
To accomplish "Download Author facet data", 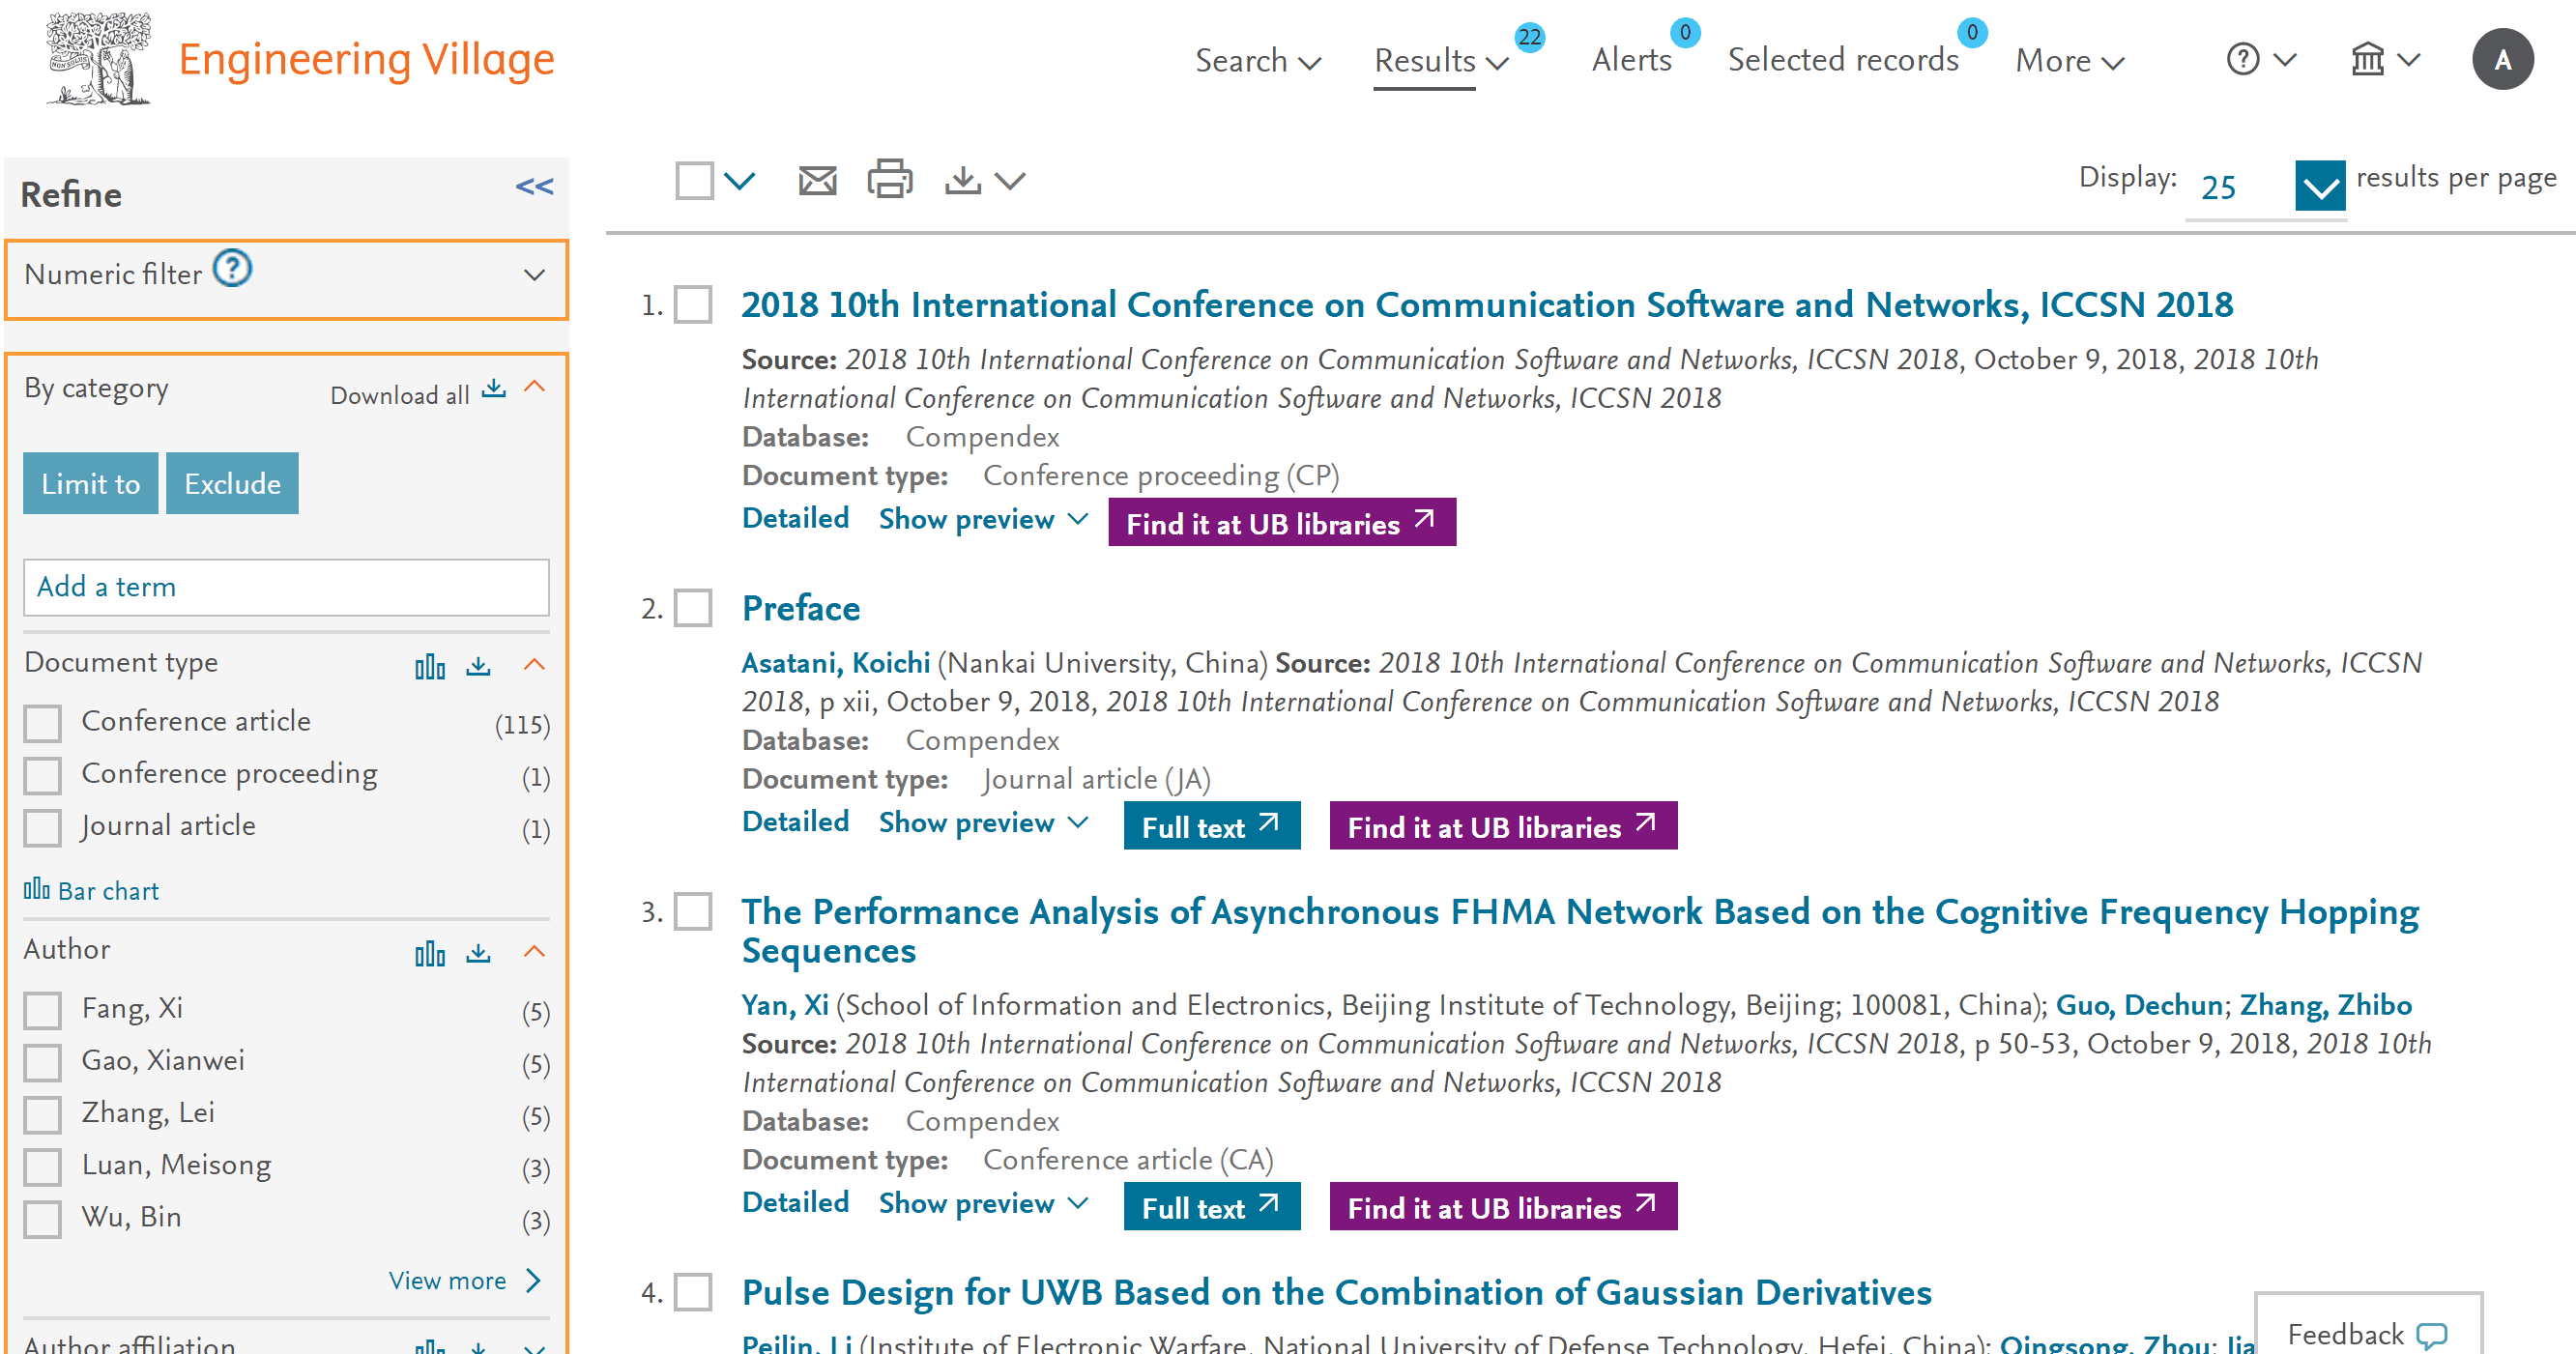I will click(478, 953).
